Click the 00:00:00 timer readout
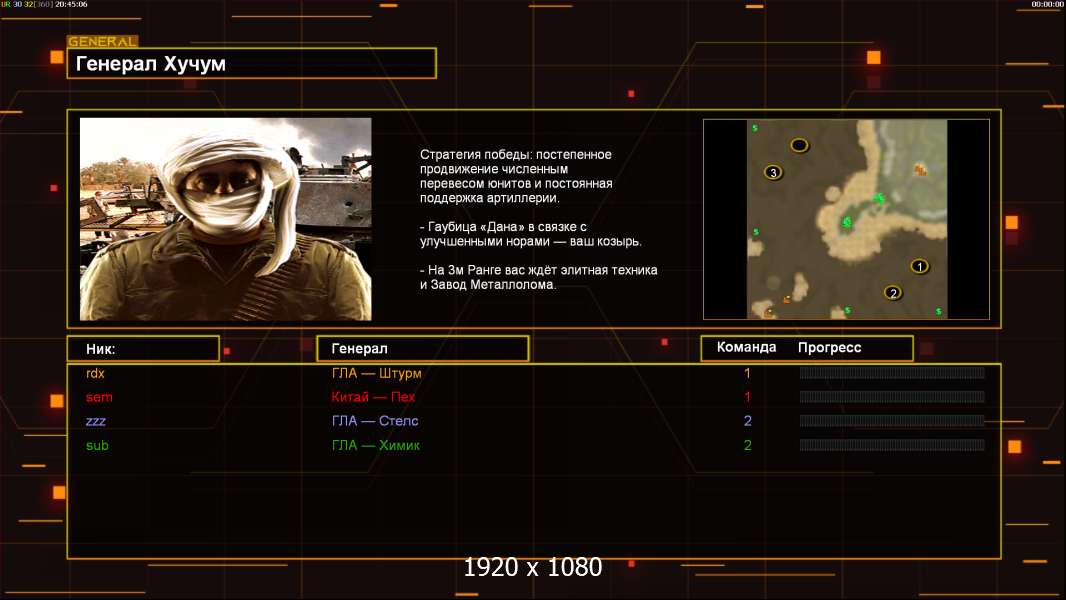Viewport: 1066px width, 600px height. tap(1047, 4)
